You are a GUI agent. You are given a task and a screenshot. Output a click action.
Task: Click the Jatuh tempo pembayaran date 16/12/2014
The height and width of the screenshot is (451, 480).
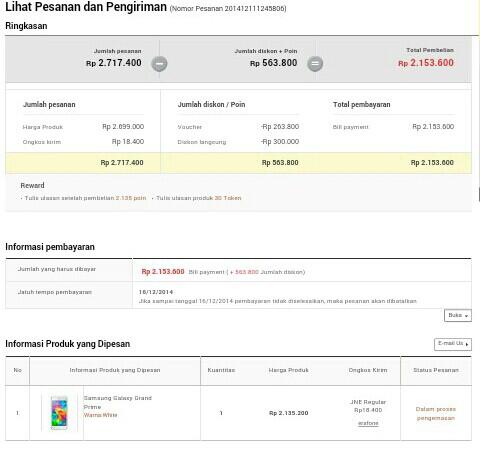tap(156, 292)
